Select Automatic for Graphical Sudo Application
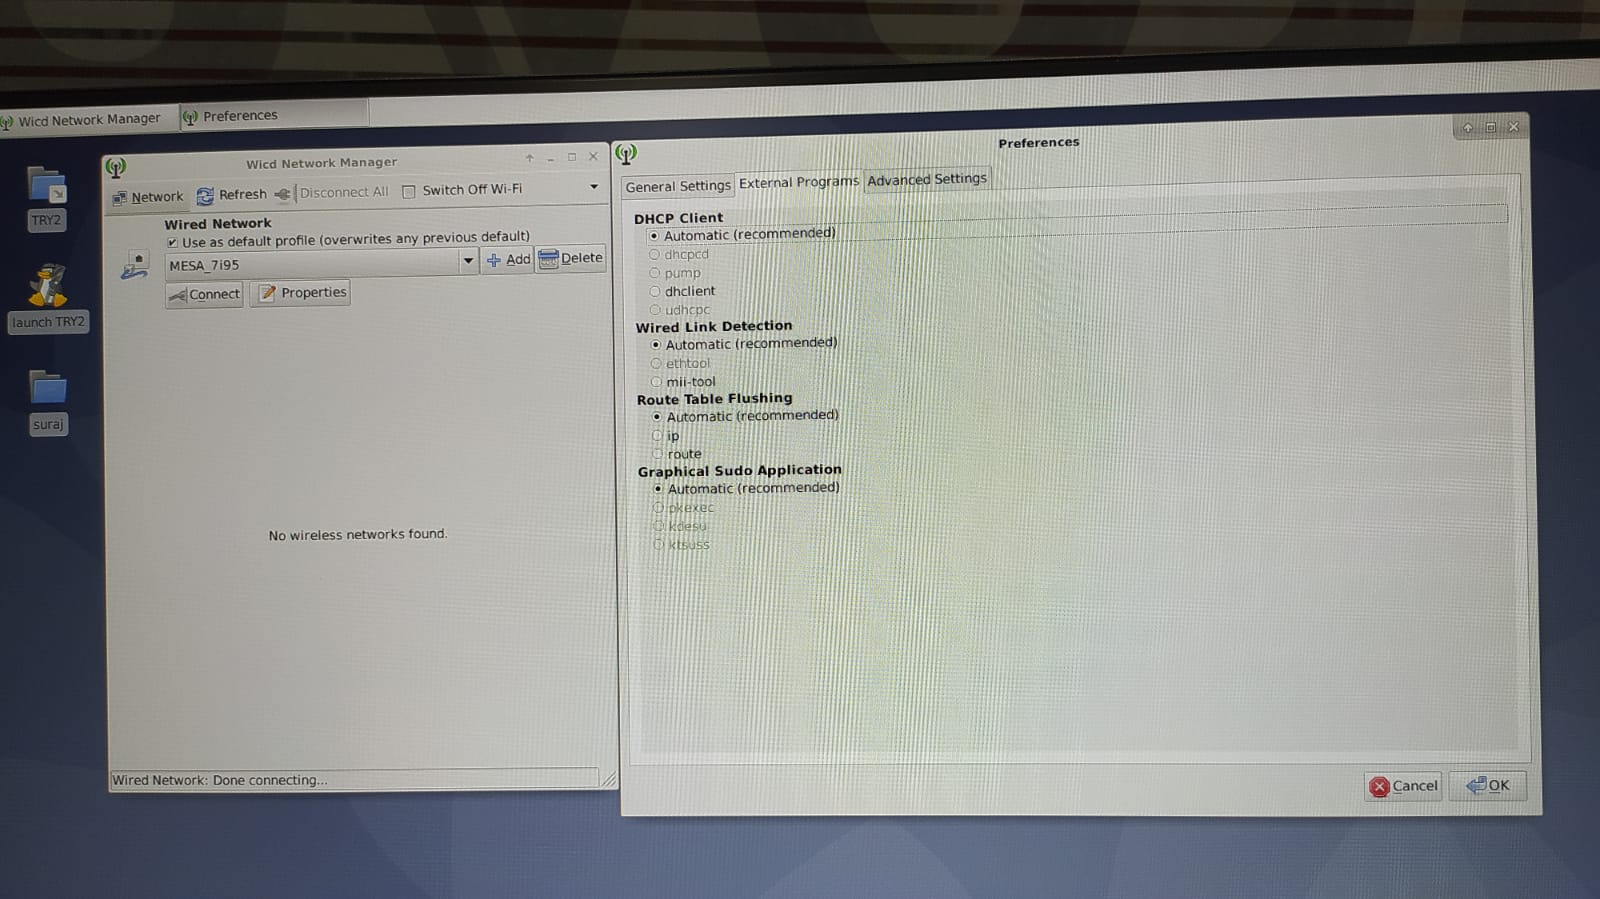The width and height of the screenshot is (1600, 899). (658, 489)
